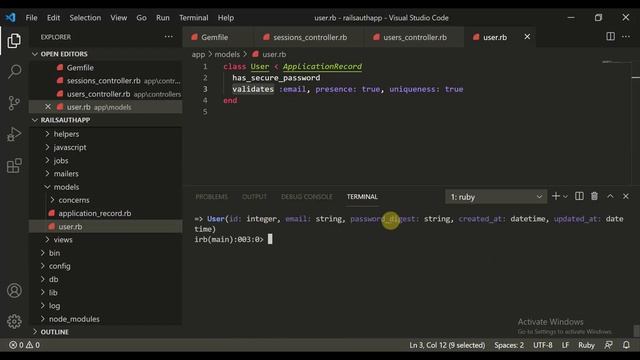Image resolution: width=640 pixels, height=360 pixels.
Task: Open the Selection menu
Action: pyautogui.click(x=85, y=18)
